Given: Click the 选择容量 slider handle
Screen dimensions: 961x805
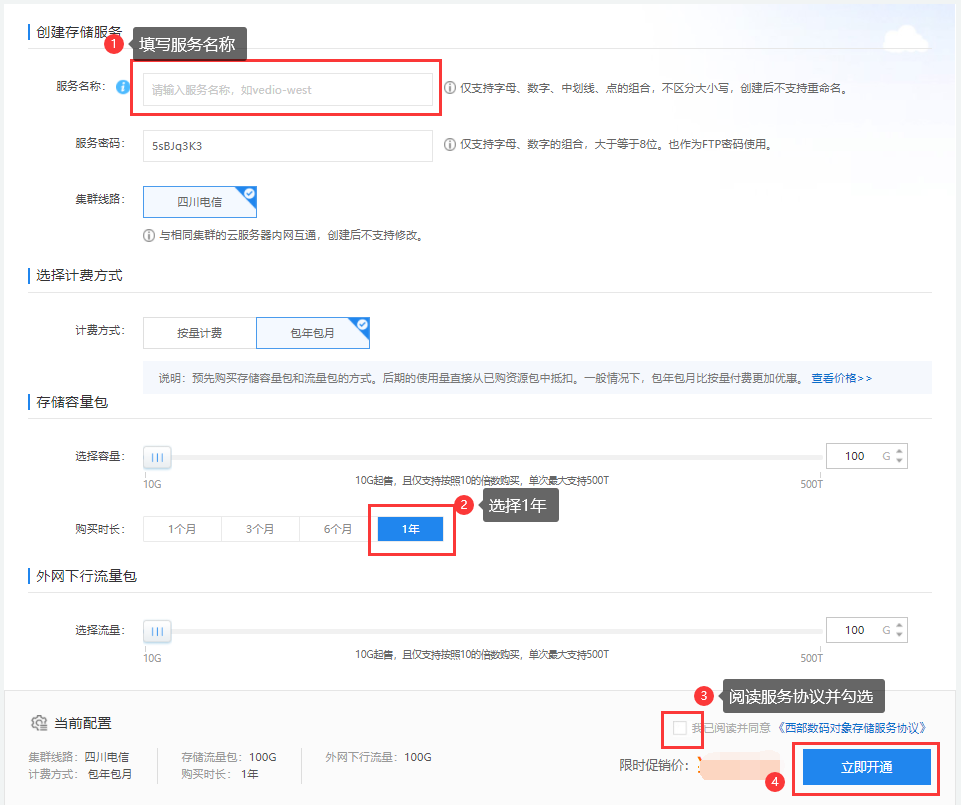Looking at the screenshot, I should (157, 457).
